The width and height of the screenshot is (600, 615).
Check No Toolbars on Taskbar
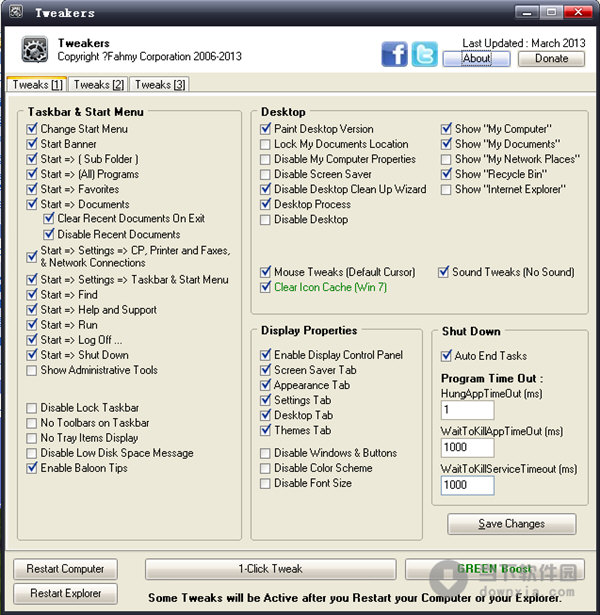coord(32,423)
